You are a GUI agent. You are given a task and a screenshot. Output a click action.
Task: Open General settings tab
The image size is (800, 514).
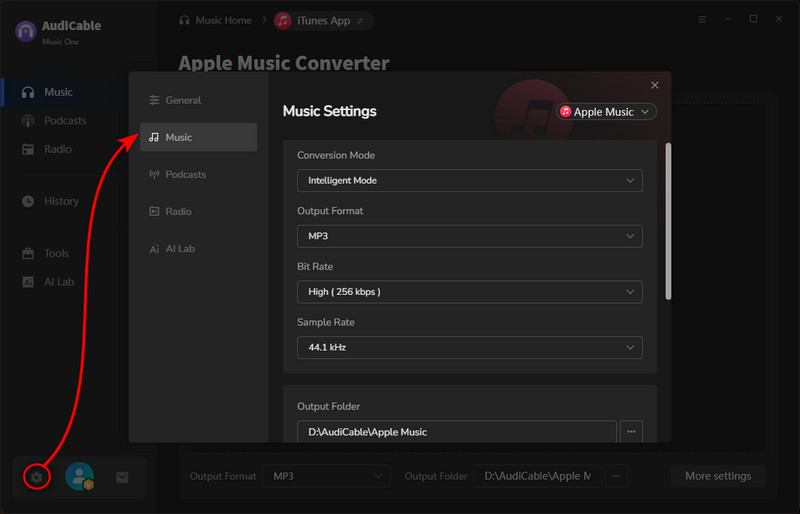pos(198,100)
